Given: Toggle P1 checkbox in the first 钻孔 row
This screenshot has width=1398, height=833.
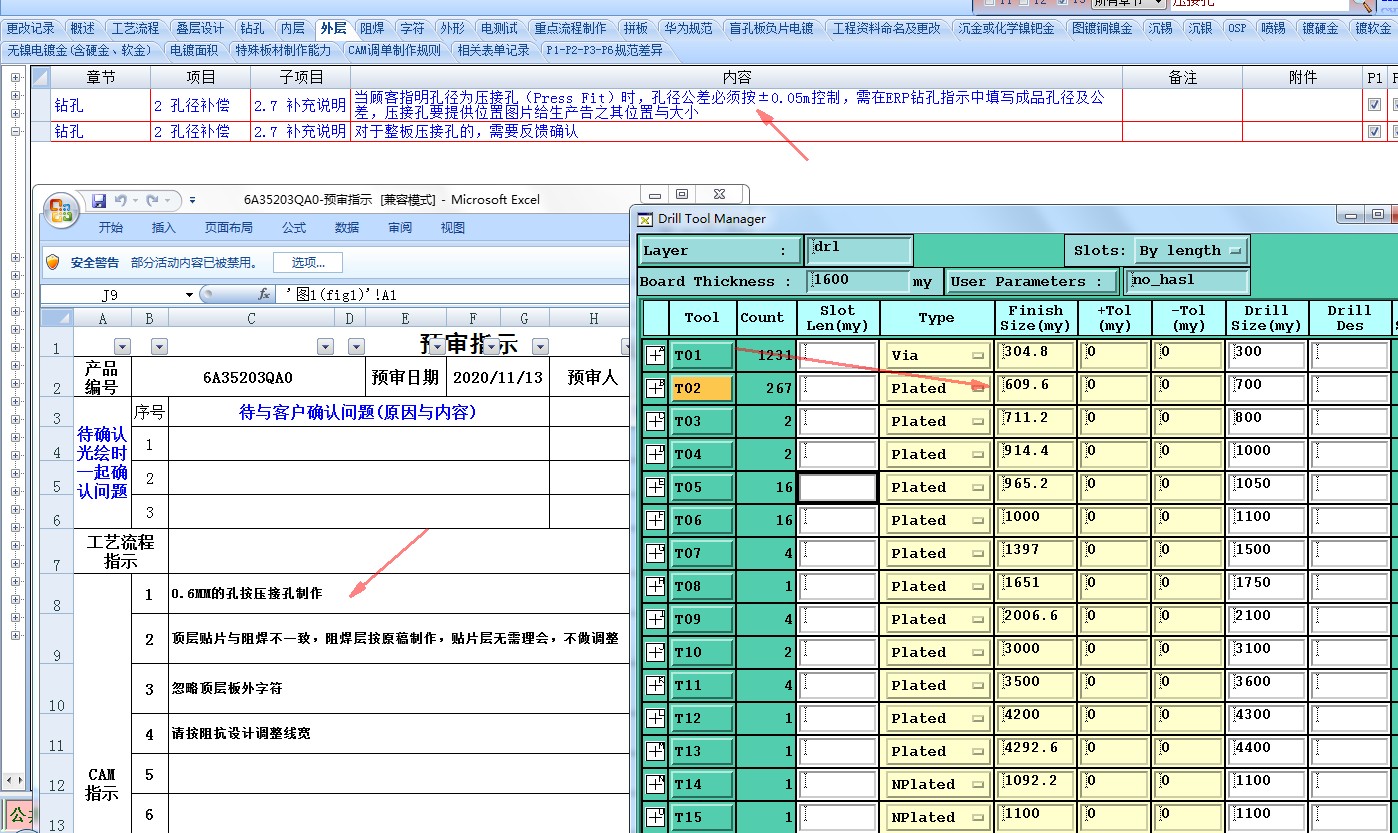Looking at the screenshot, I should [x=1374, y=104].
